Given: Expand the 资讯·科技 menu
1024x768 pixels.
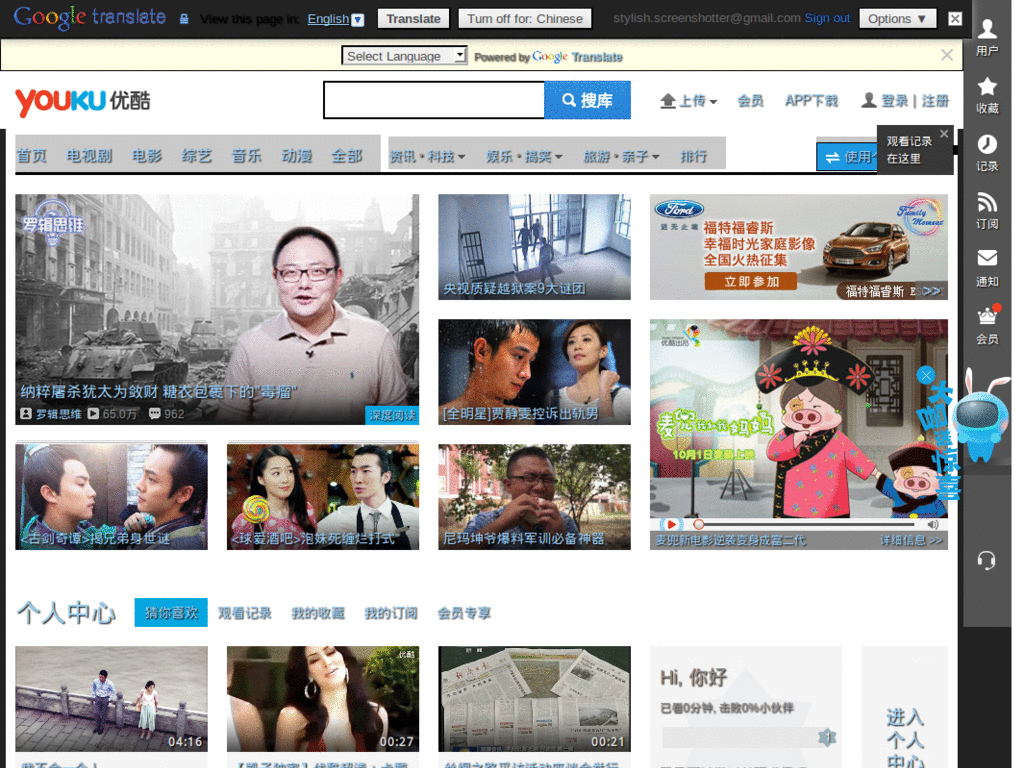Looking at the screenshot, I should point(427,156).
